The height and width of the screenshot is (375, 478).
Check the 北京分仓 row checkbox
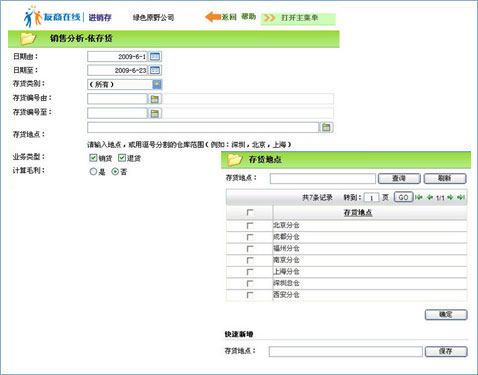point(250,226)
